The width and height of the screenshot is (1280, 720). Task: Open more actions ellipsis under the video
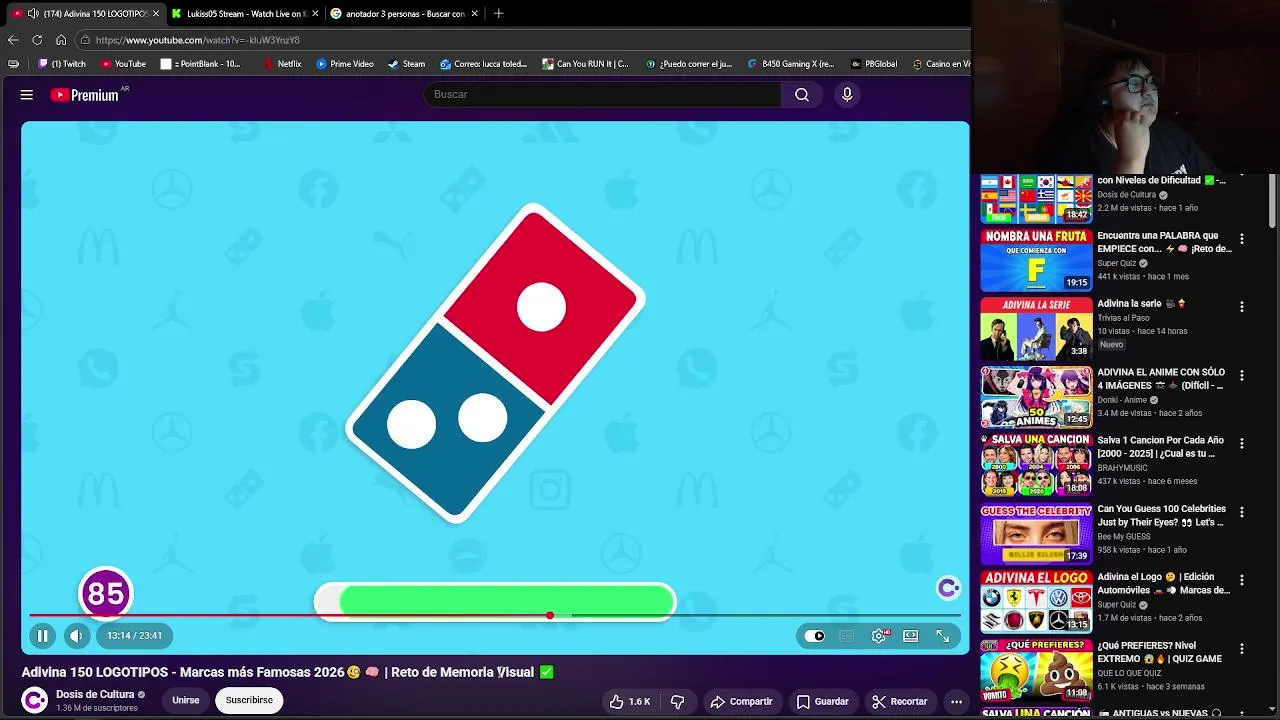click(956, 701)
